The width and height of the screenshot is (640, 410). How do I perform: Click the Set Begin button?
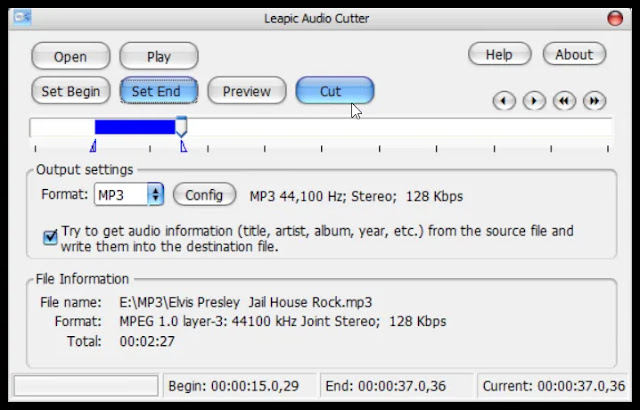coord(71,91)
